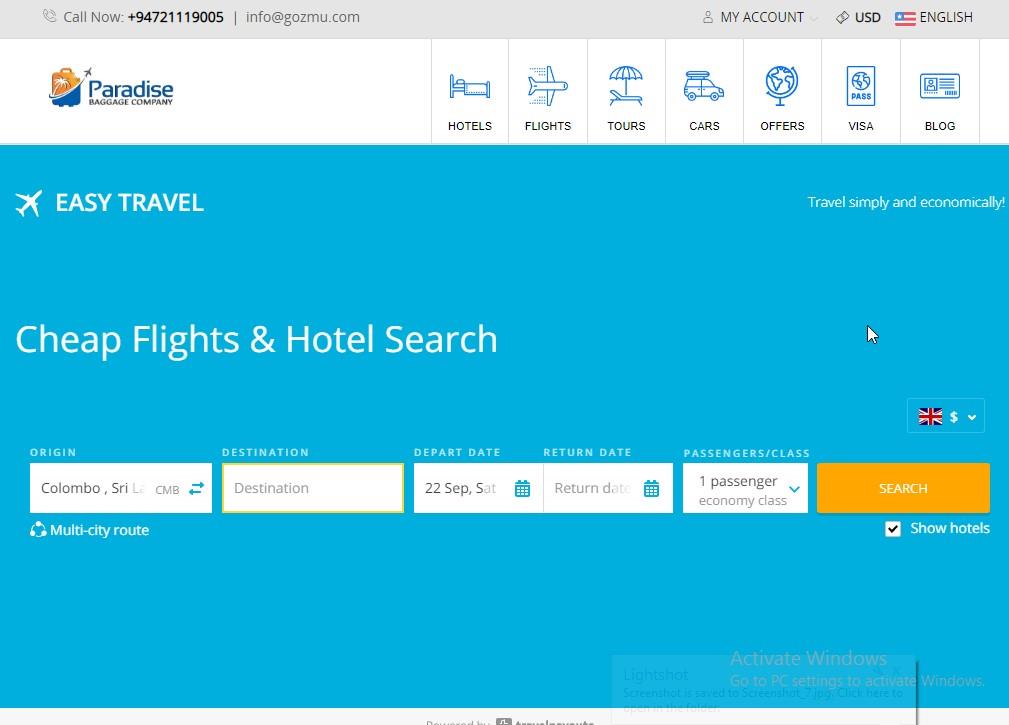Swap origin and destination arrows icon
Image resolution: width=1009 pixels, height=725 pixels.
pos(196,488)
